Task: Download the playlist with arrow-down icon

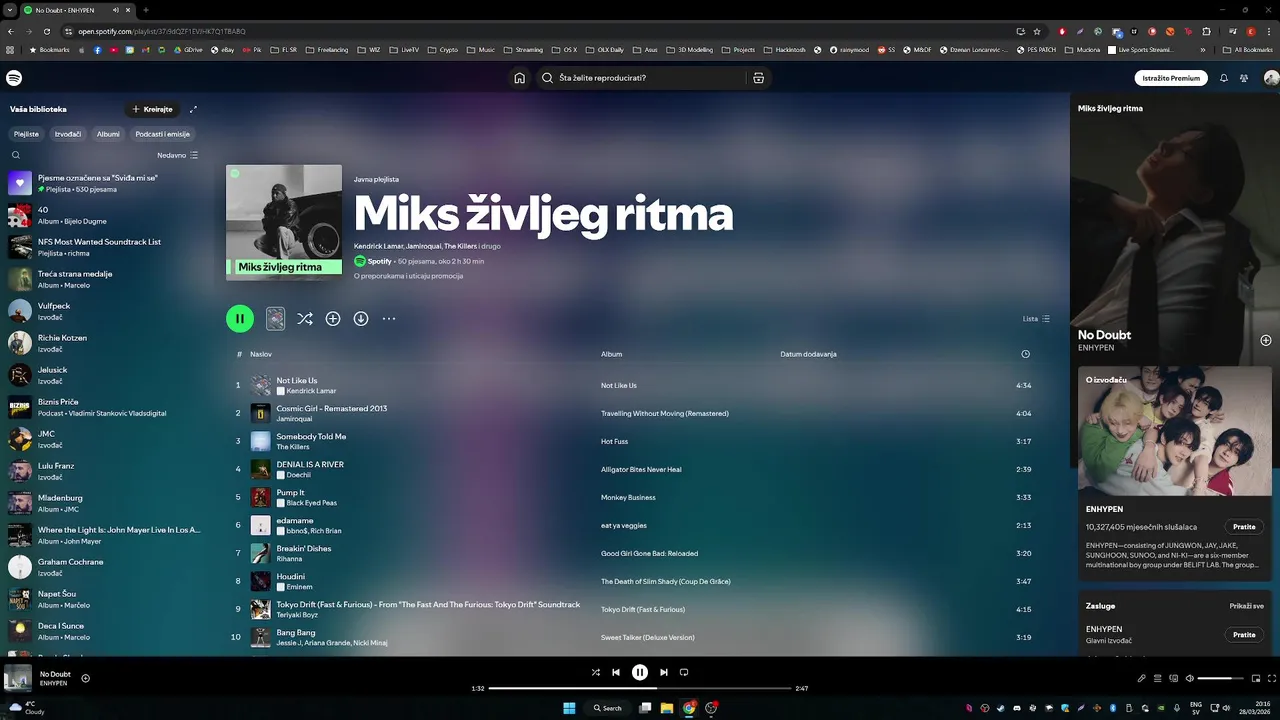Action: click(361, 318)
